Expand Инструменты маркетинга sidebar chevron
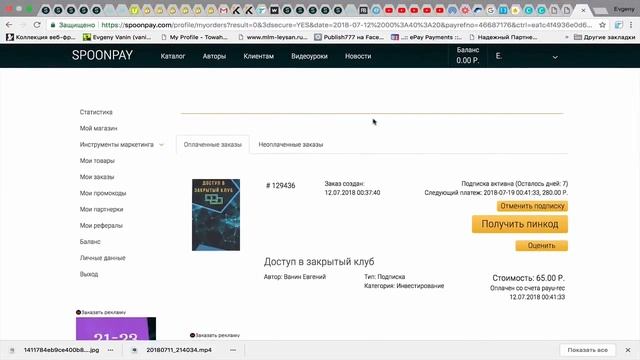This screenshot has height=360, width=640. coord(161,144)
